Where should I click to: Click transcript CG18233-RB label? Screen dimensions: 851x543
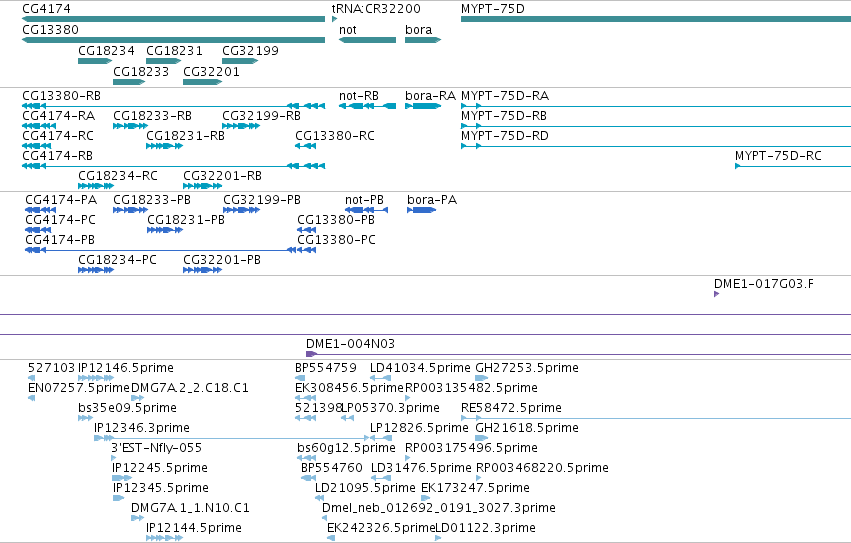coord(153,116)
